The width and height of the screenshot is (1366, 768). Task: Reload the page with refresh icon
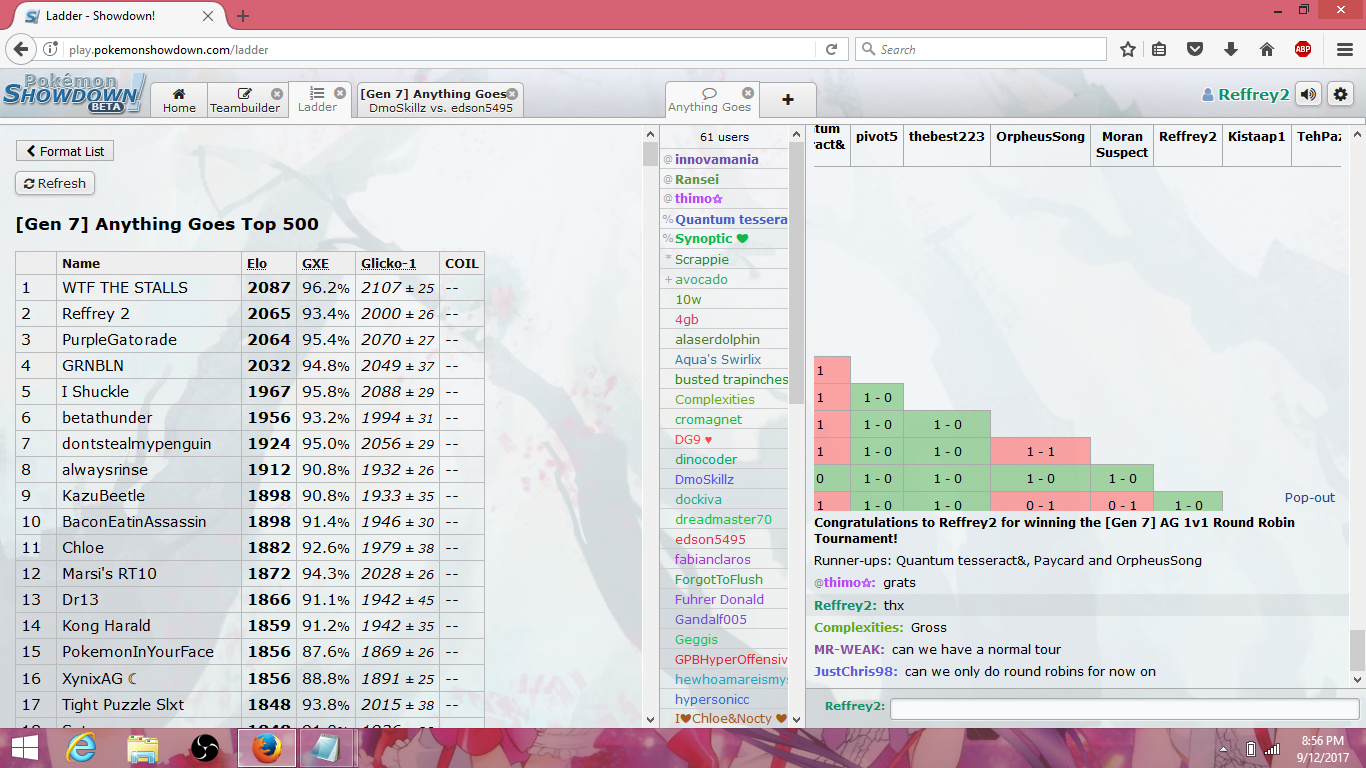pos(831,49)
